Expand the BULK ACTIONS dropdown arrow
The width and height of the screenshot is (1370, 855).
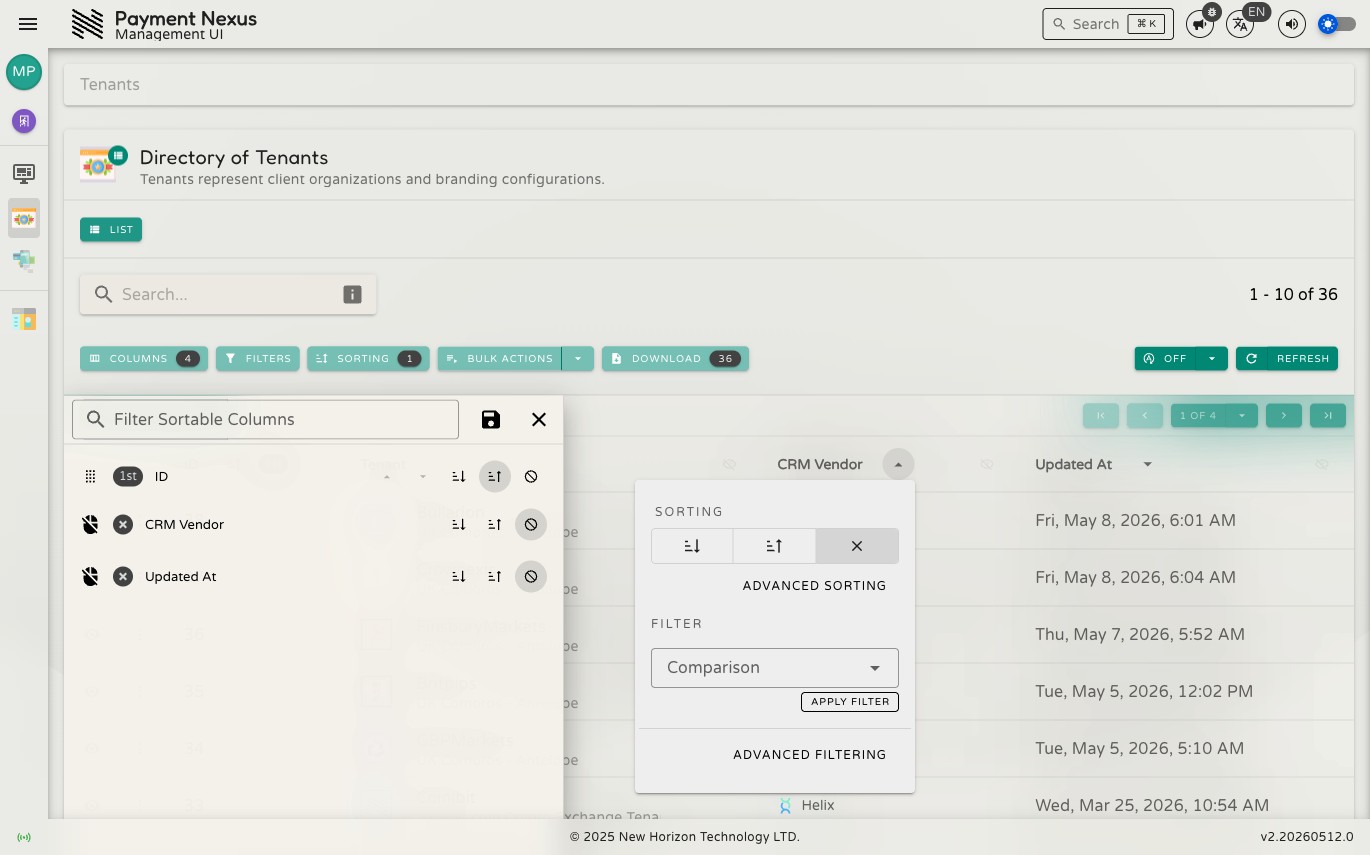578,358
